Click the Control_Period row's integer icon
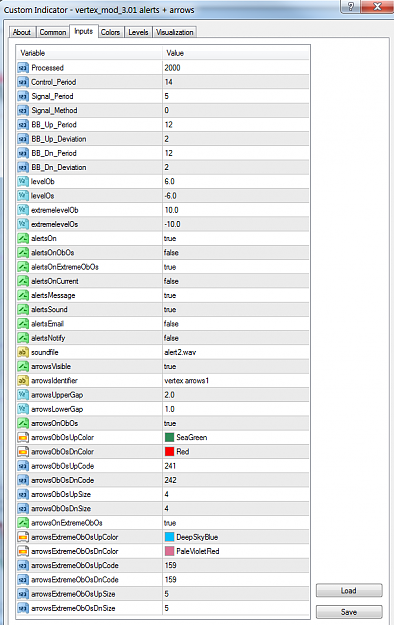 pyautogui.click(x=23, y=82)
